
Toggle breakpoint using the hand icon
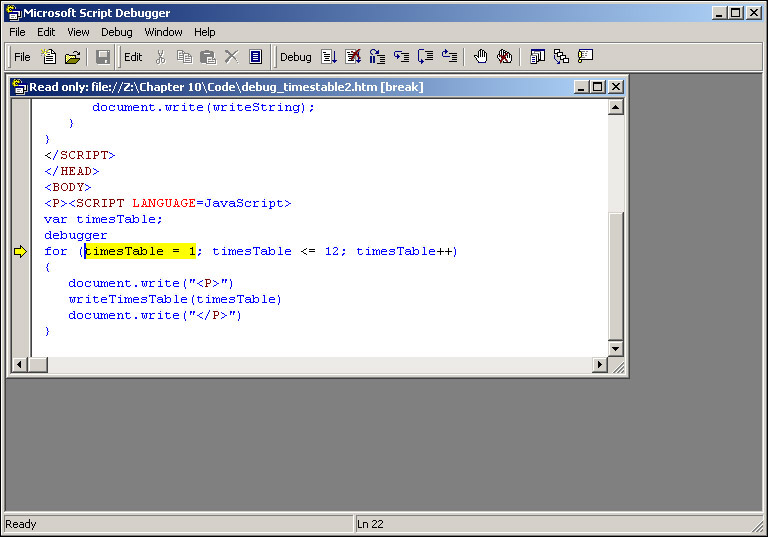(481, 57)
